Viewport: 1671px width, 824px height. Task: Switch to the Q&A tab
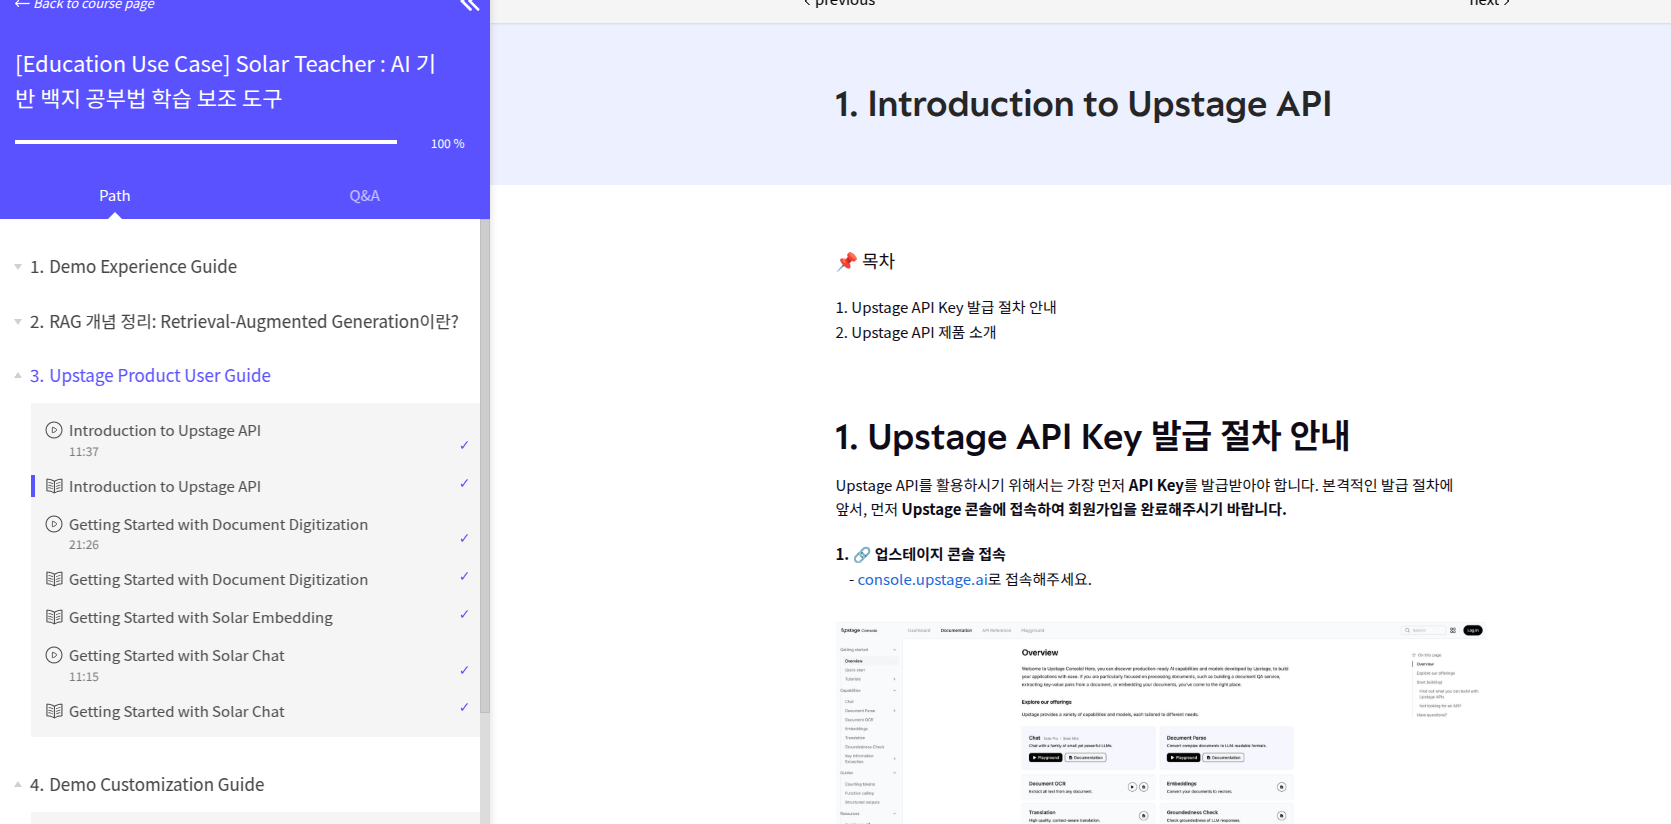click(x=364, y=196)
